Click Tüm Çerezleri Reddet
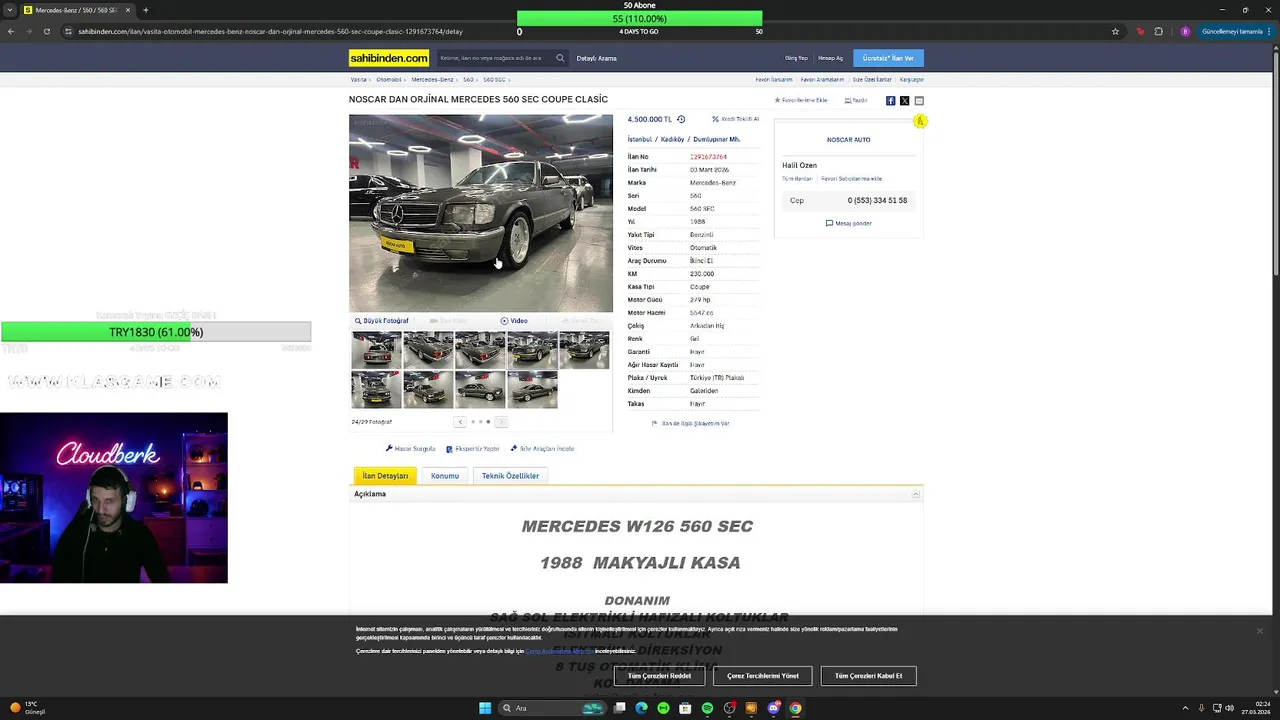This screenshot has width=1280, height=720. (659, 676)
